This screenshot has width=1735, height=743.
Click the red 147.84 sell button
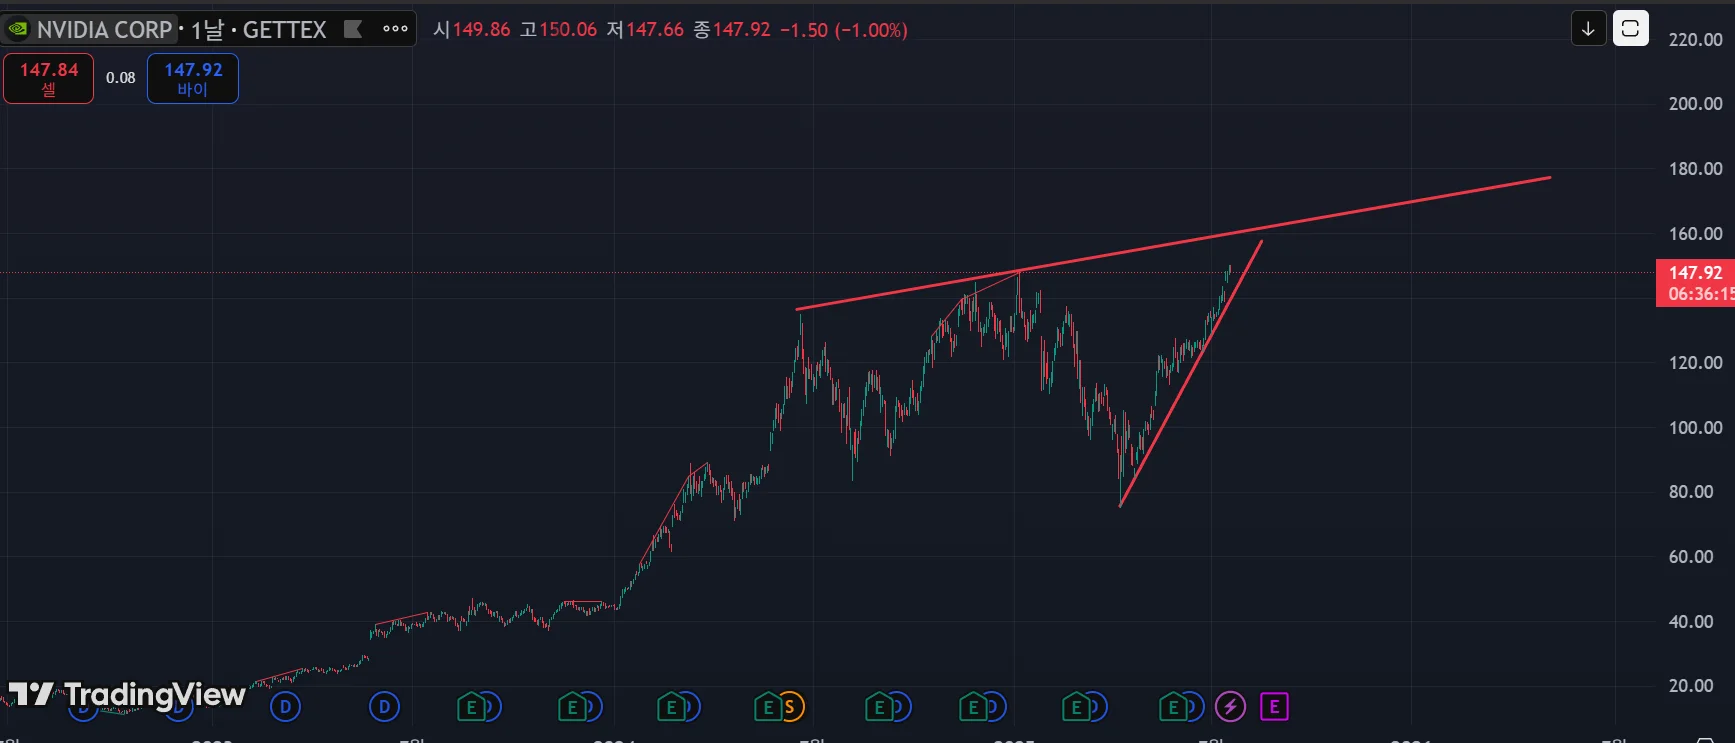[x=48, y=78]
